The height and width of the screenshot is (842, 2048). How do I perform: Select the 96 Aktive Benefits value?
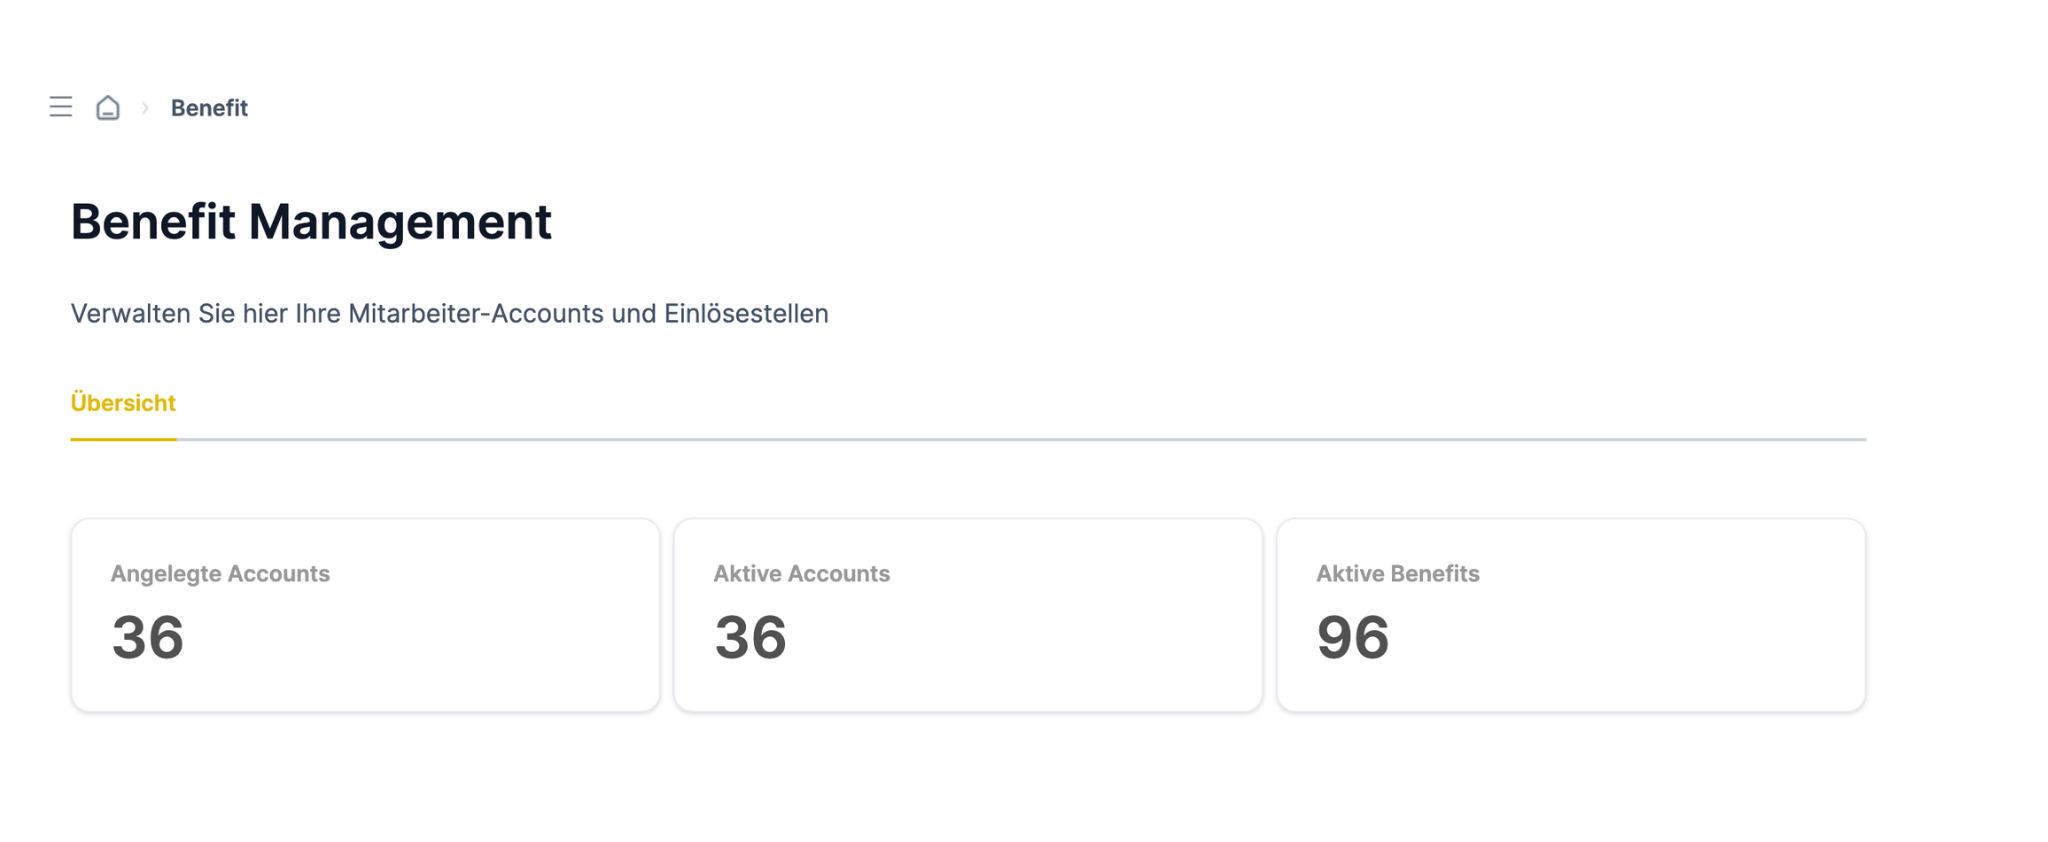(1353, 638)
